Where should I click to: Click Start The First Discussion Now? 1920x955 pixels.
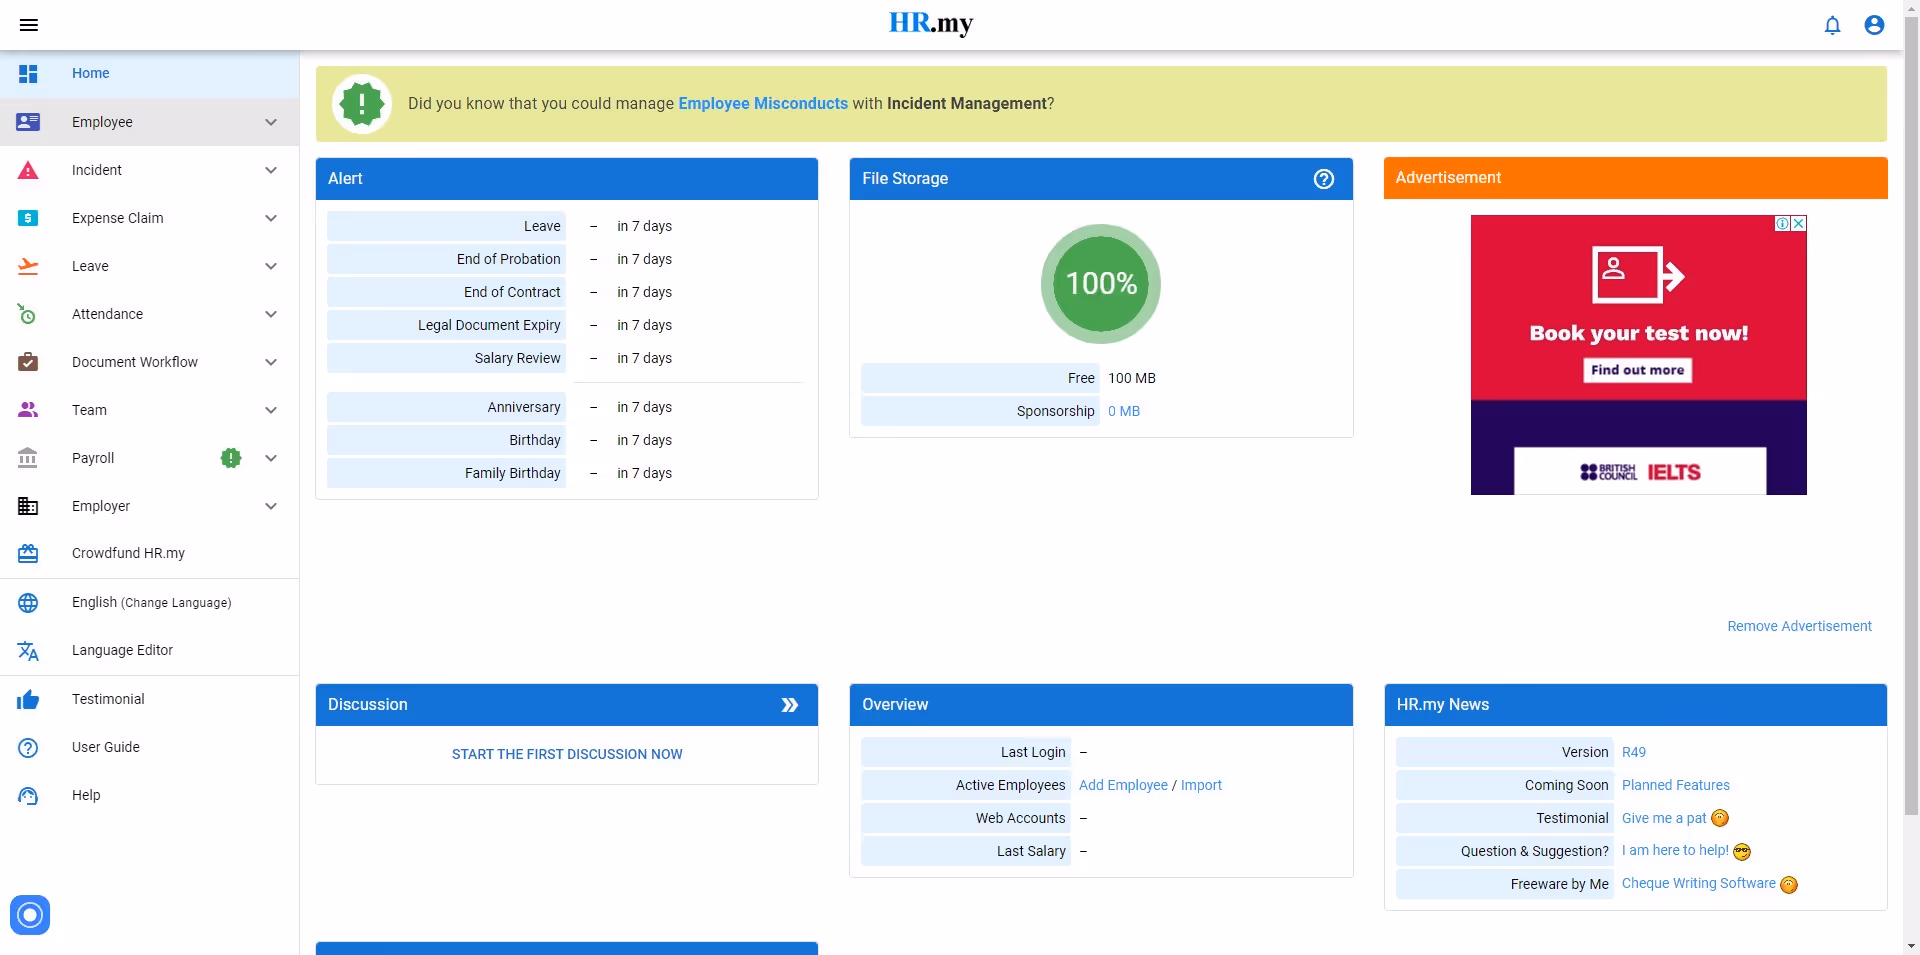567,754
